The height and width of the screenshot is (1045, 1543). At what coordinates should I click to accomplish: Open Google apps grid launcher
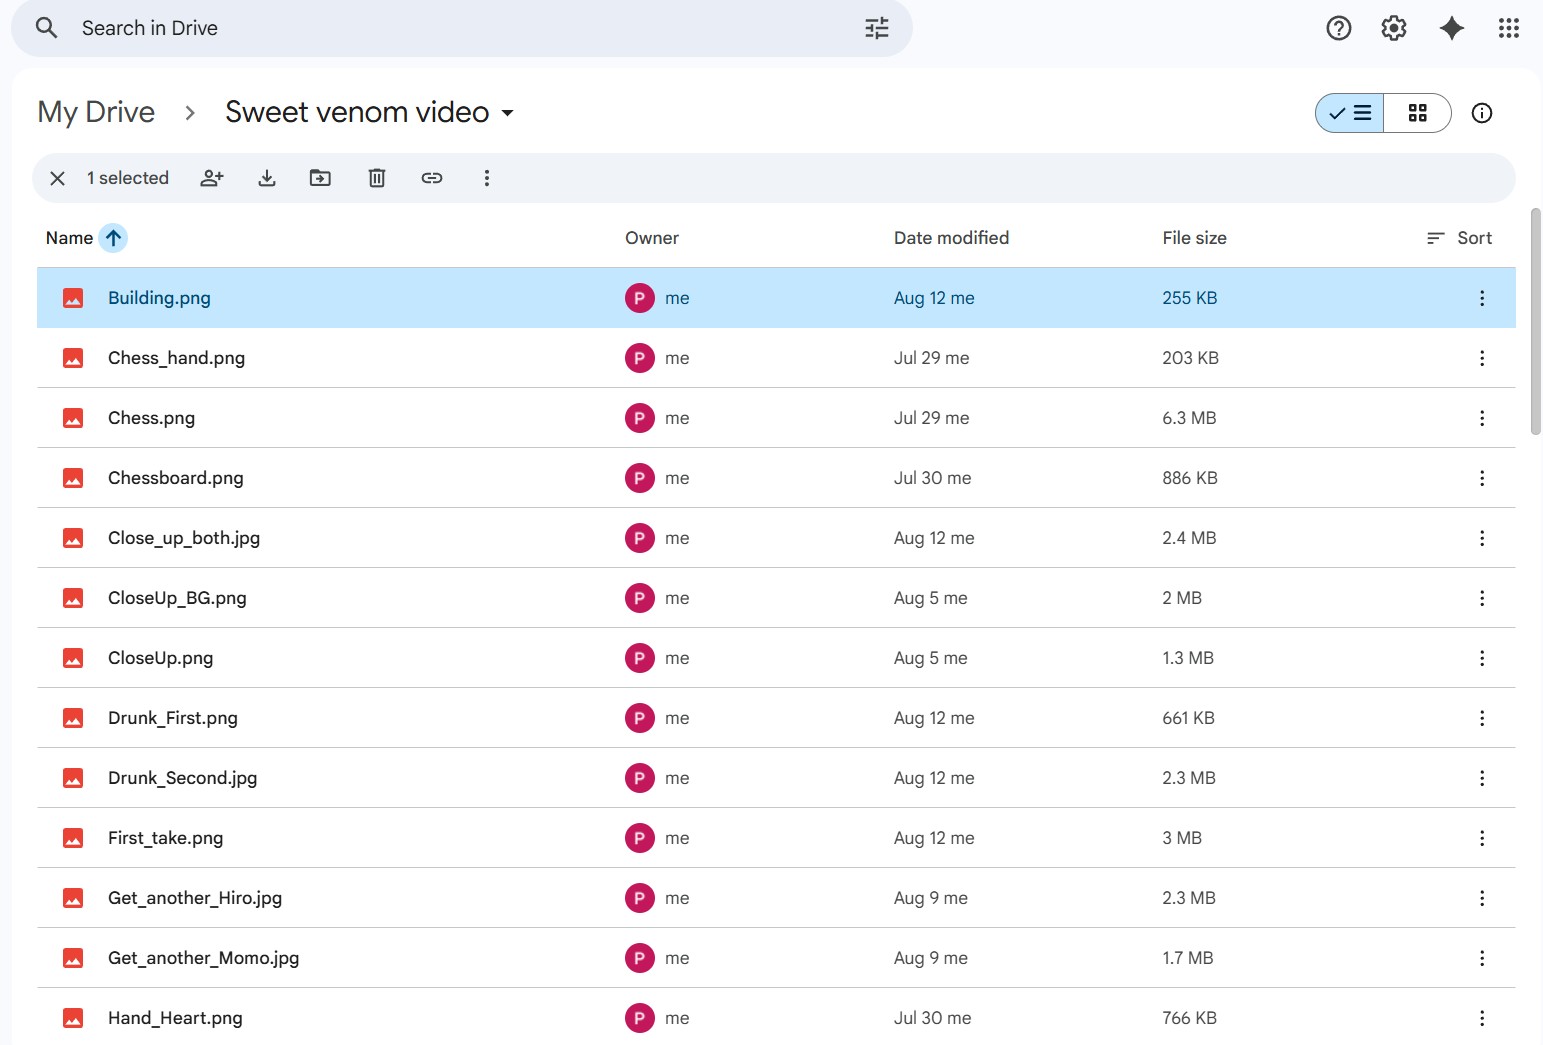[x=1509, y=28]
